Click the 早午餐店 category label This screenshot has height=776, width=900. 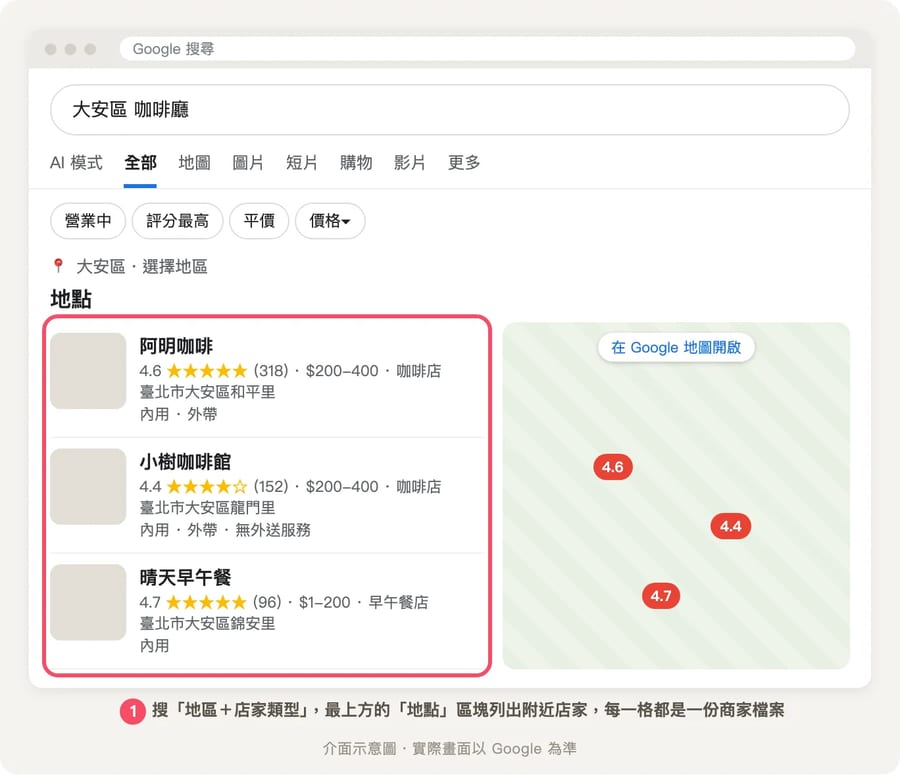pyautogui.click(x=398, y=602)
